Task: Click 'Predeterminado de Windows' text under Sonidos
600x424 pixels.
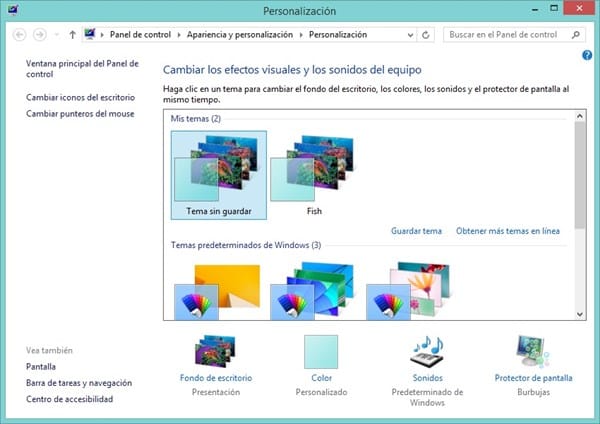Action: 427,397
